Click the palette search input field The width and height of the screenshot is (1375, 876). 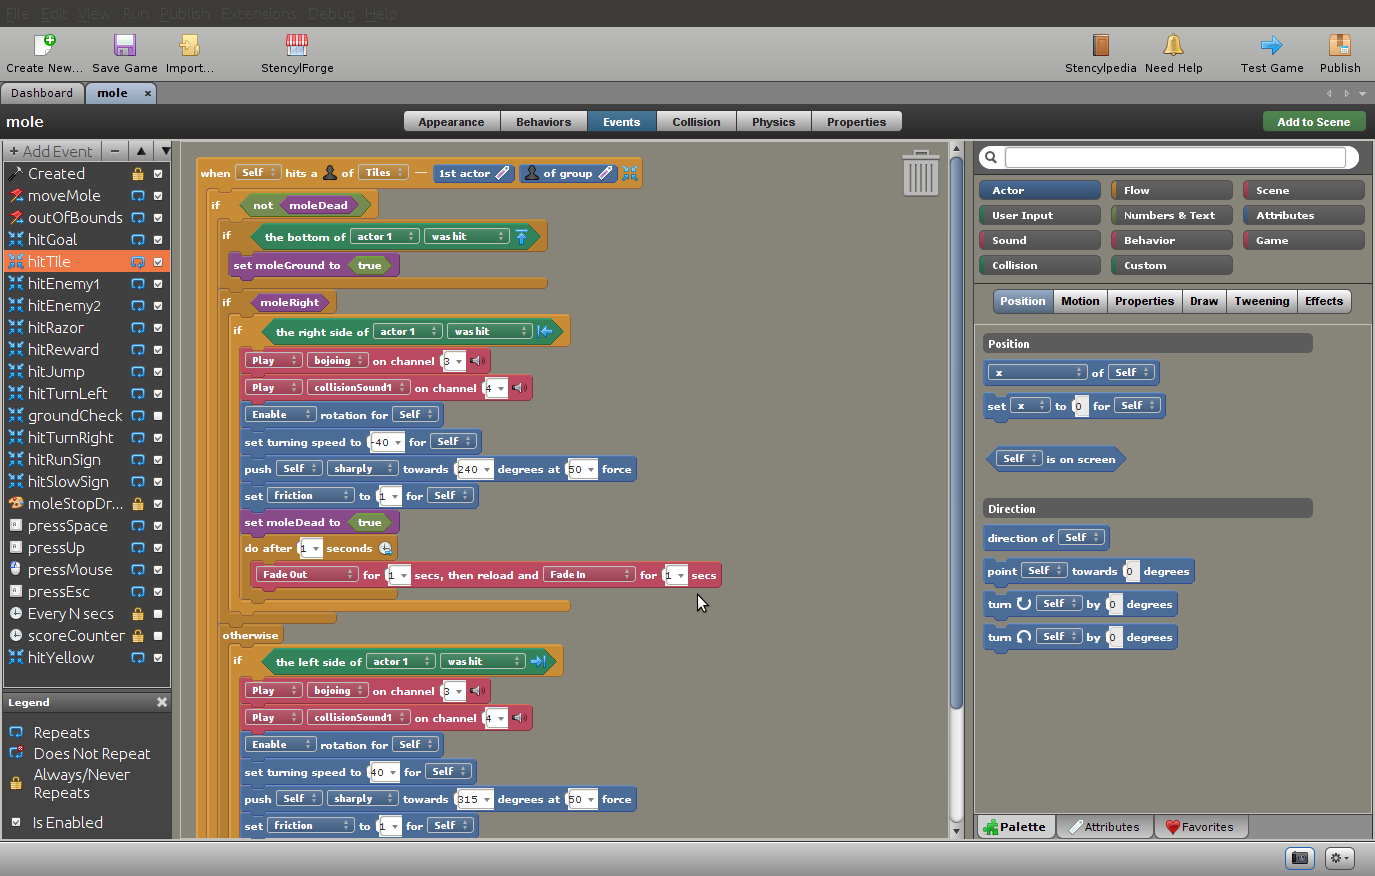click(x=1175, y=157)
